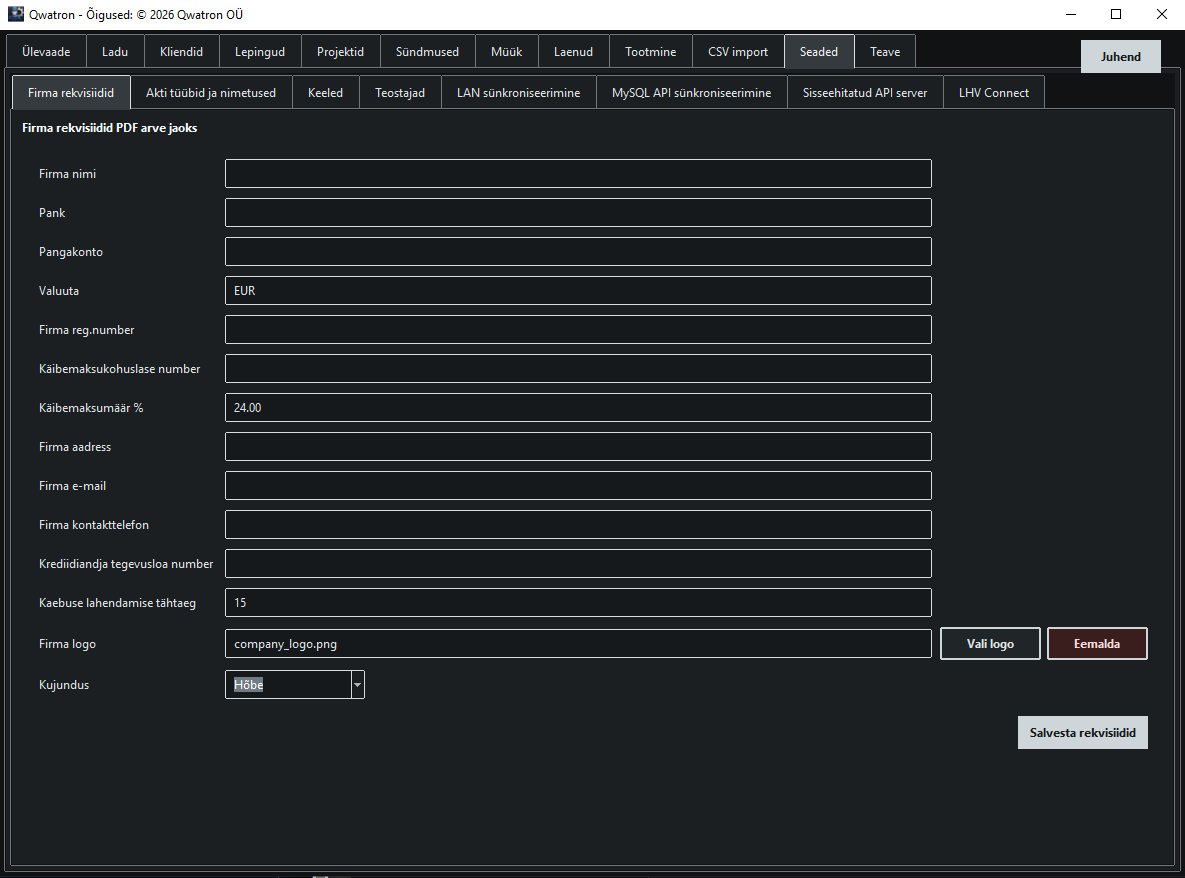Click the Qwatron app icon in title bar
This screenshot has height=878, width=1185.
[15, 14]
